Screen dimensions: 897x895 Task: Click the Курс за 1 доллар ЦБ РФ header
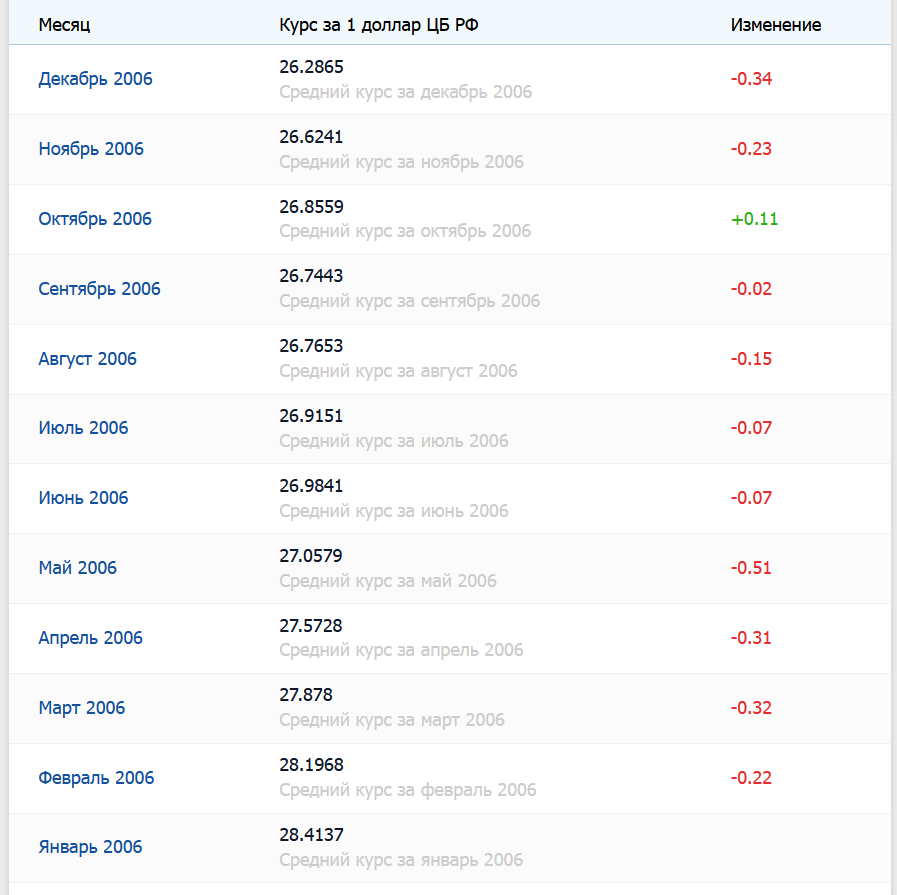(379, 25)
